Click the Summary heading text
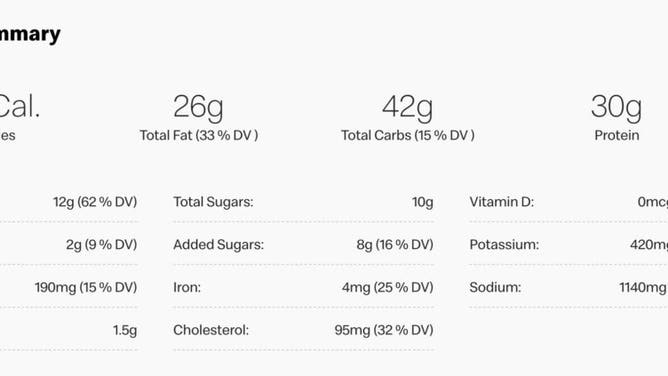Viewport: 668px width, 376px height. [x=30, y=34]
